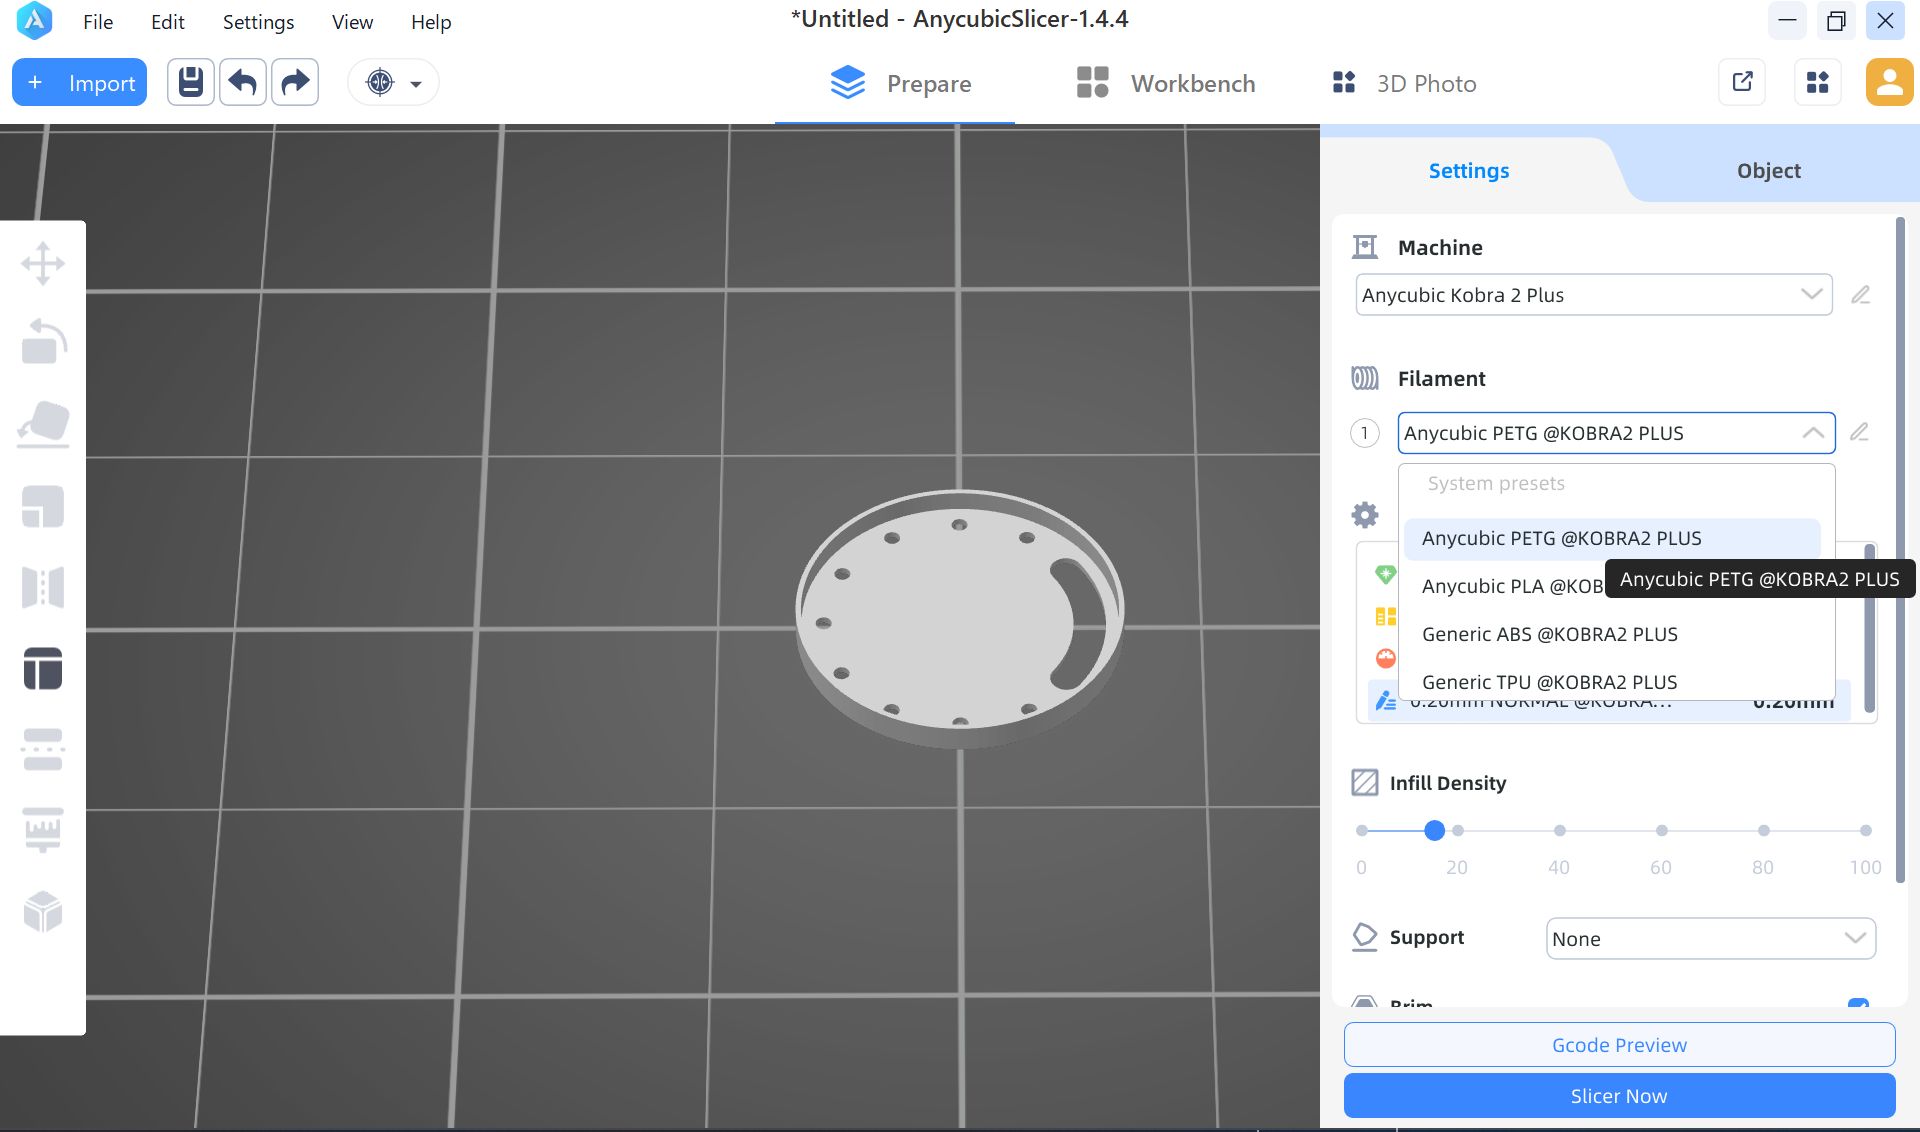
Task: Select the Scale tool icon
Action: (x=43, y=506)
